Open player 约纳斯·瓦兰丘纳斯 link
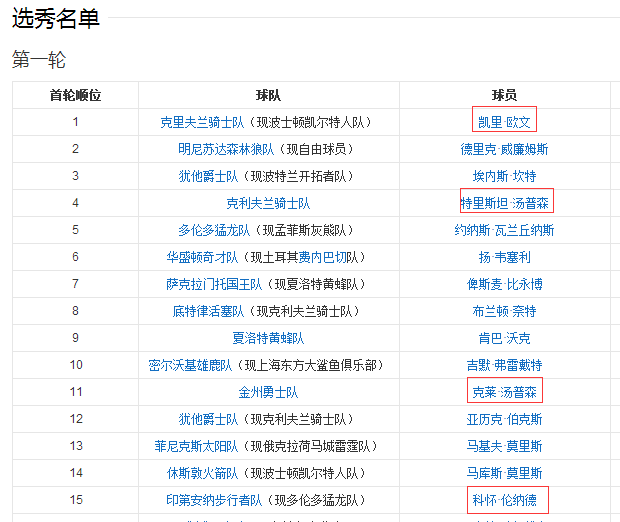This screenshot has height=522, width=620. [x=504, y=230]
